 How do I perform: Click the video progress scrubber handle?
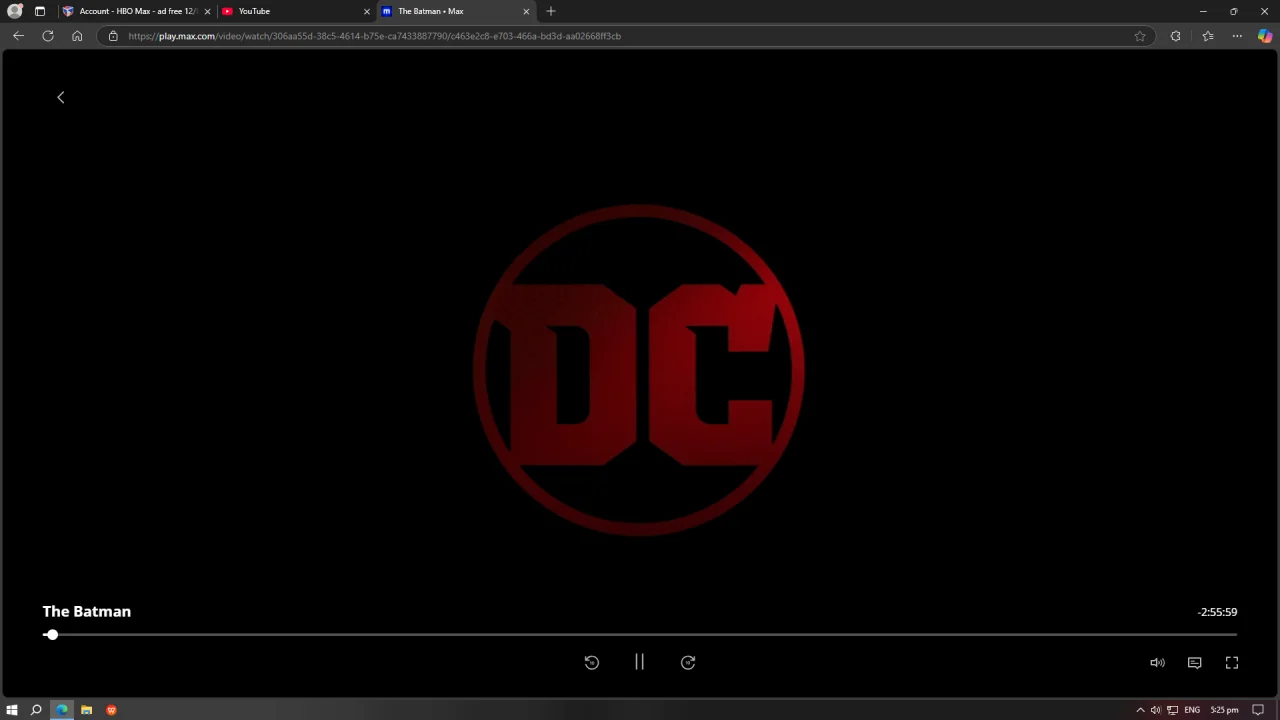(51, 635)
